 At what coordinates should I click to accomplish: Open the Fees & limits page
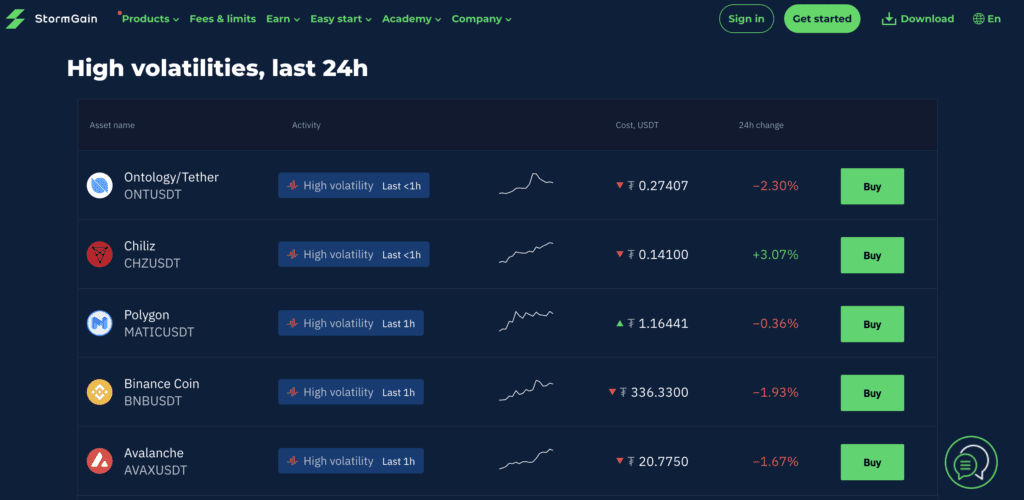coord(223,19)
